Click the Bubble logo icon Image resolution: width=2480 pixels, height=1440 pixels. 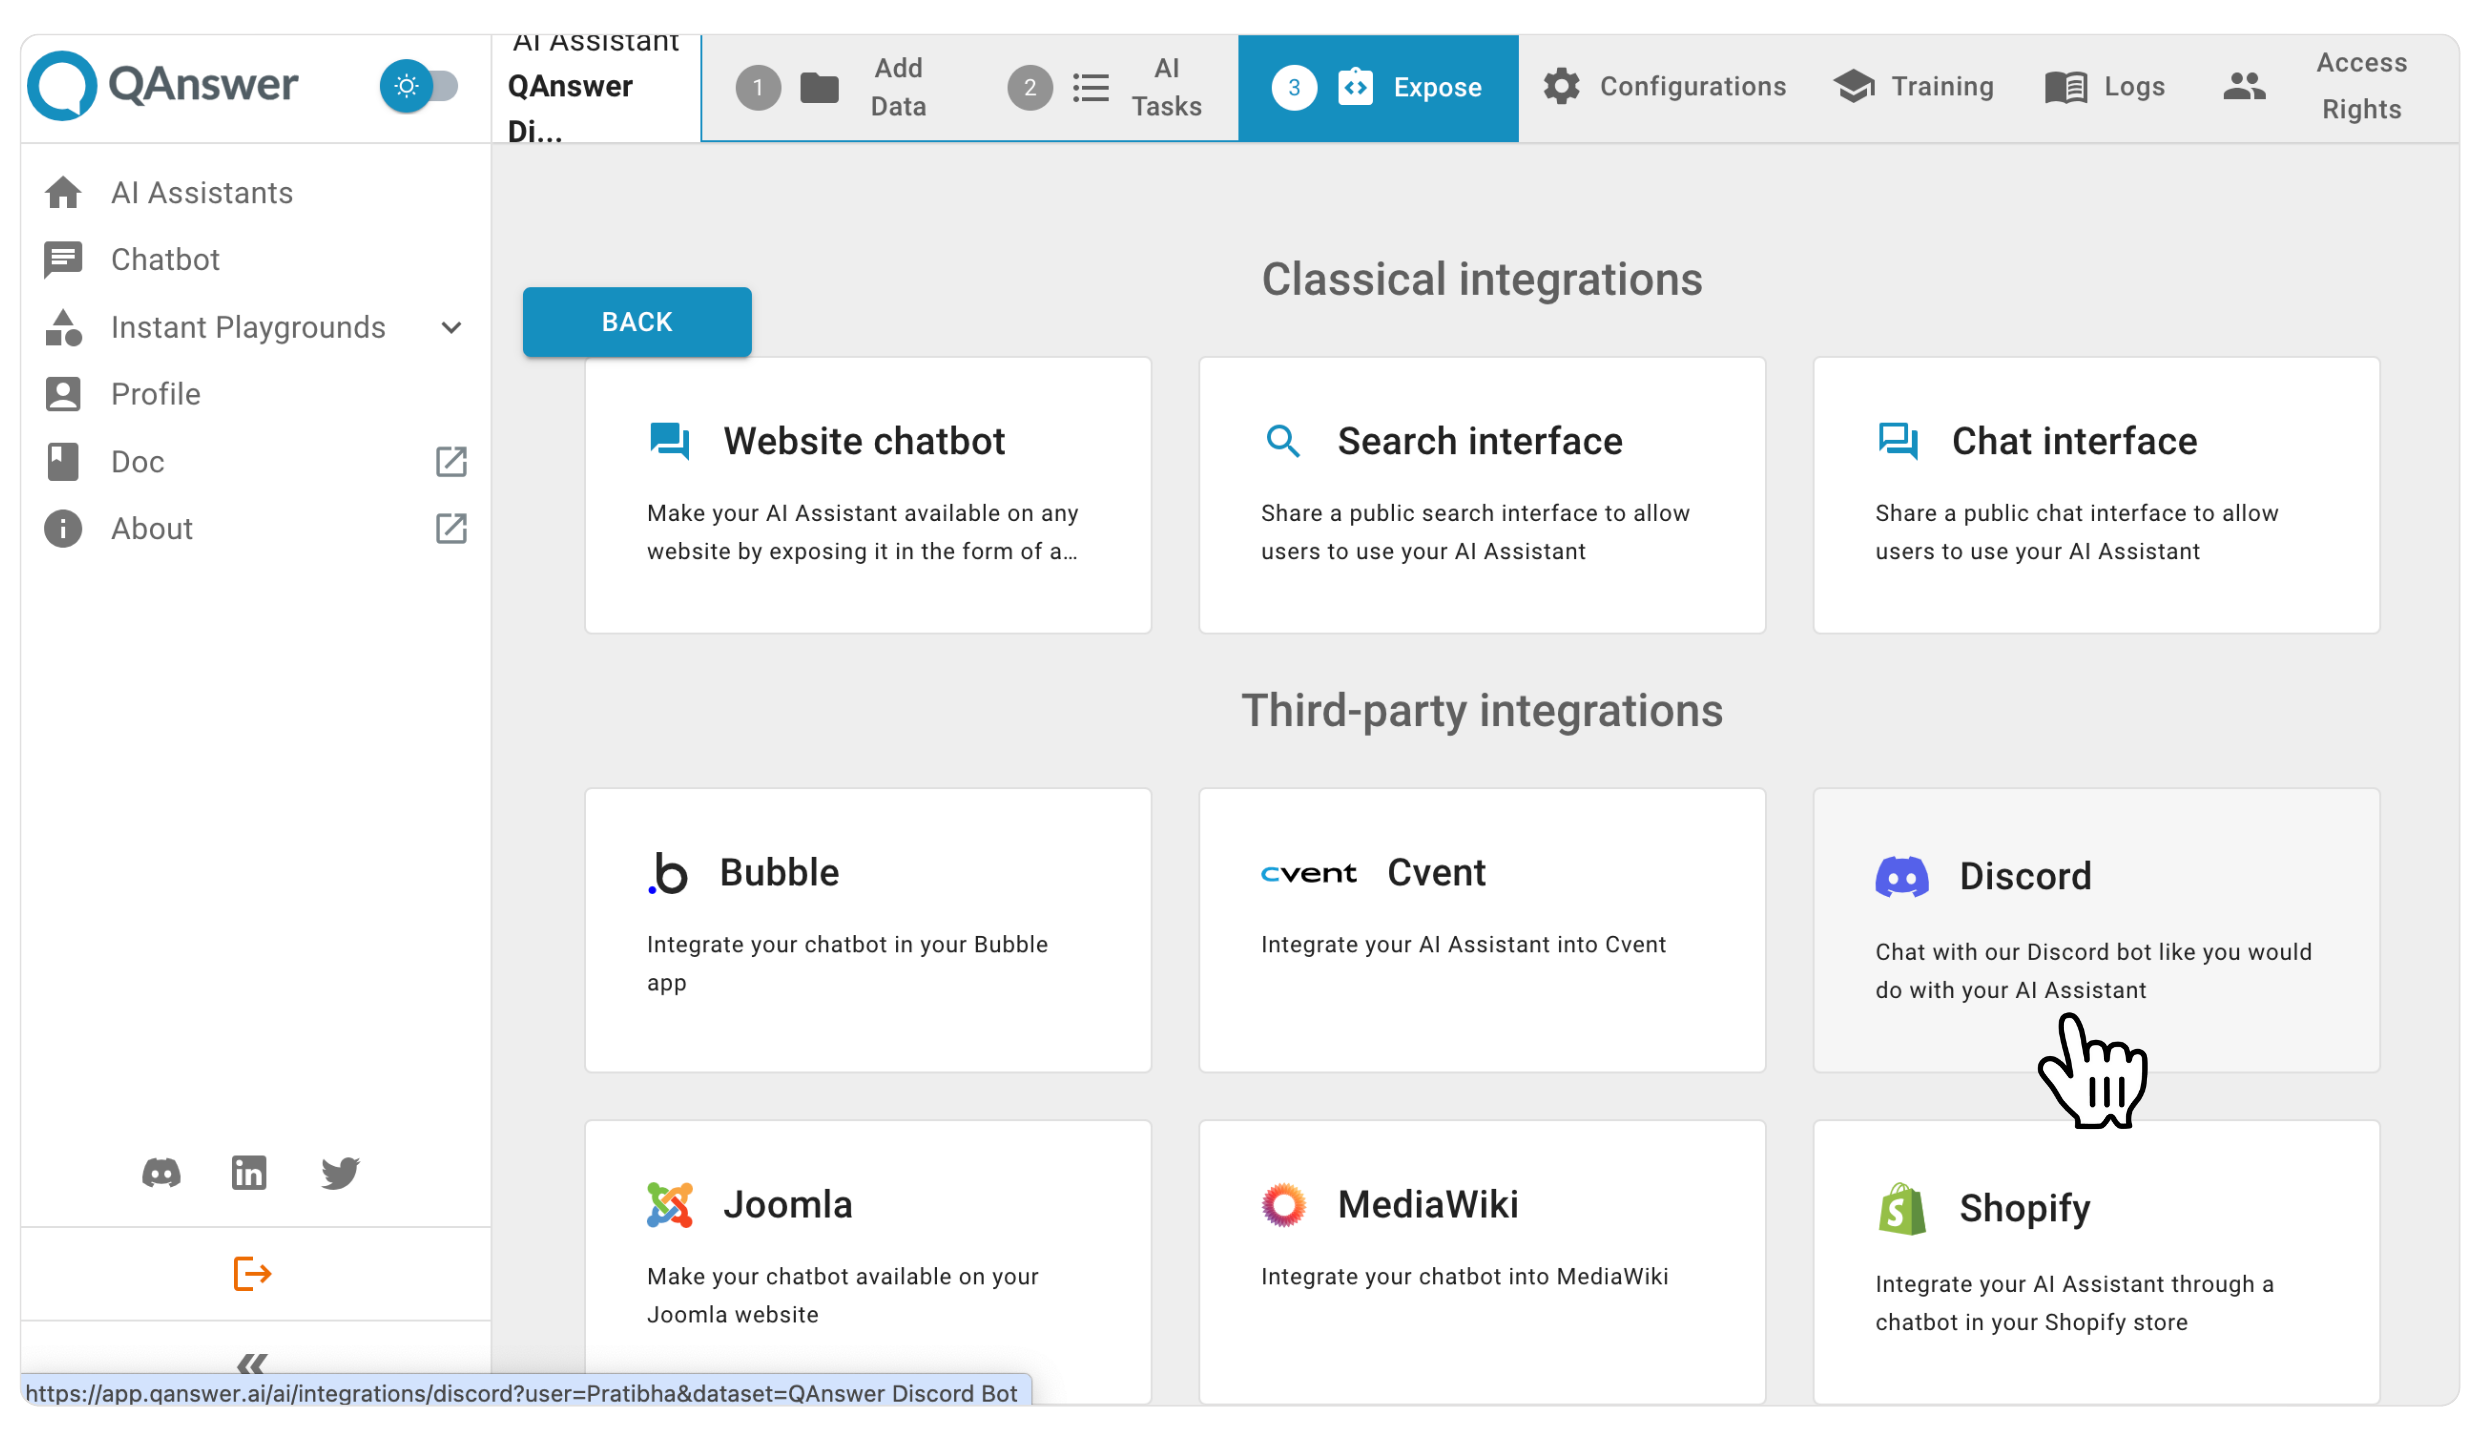(668, 873)
